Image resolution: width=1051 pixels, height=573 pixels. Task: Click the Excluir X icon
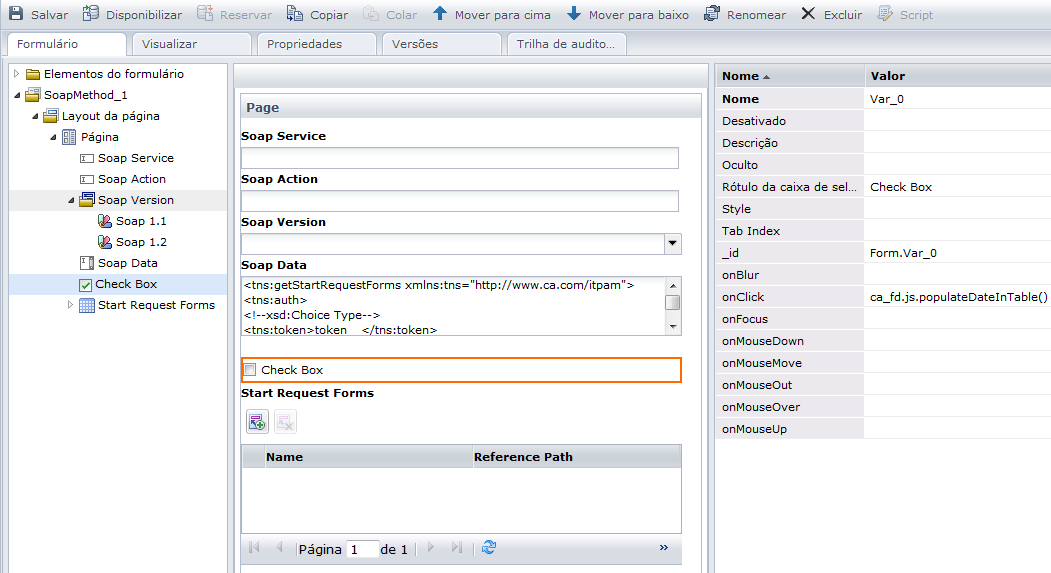(808, 13)
